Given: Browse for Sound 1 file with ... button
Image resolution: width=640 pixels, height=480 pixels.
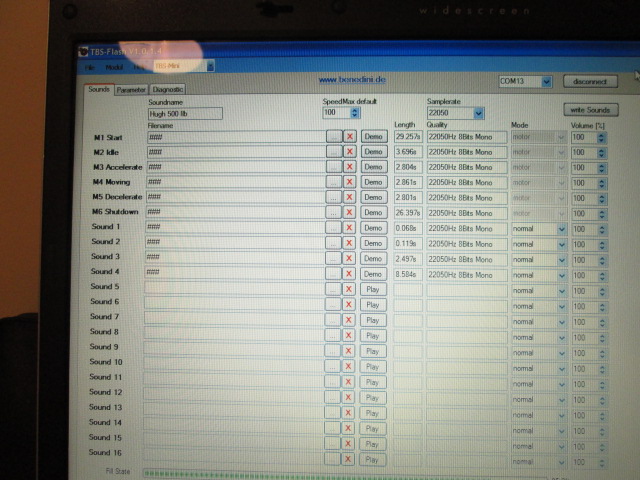Looking at the screenshot, I should (333, 228).
